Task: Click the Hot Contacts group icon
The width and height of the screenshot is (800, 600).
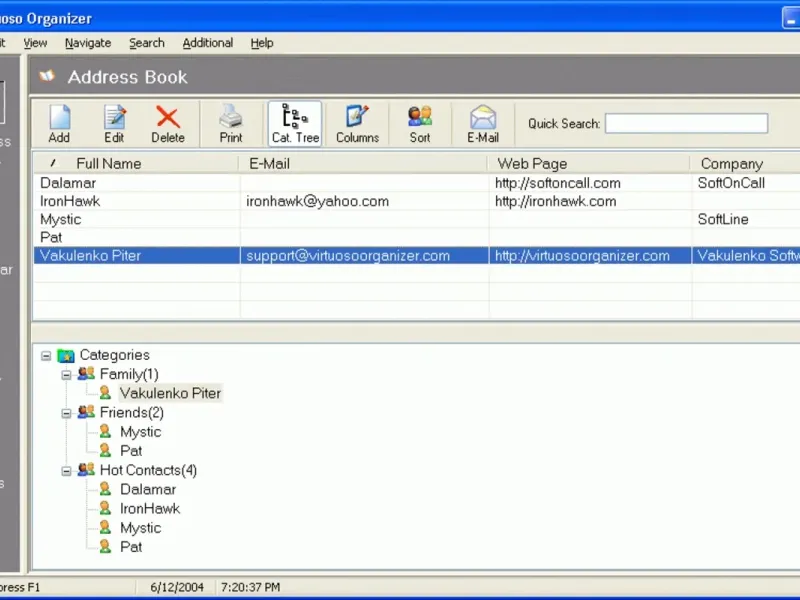Action: (86, 470)
